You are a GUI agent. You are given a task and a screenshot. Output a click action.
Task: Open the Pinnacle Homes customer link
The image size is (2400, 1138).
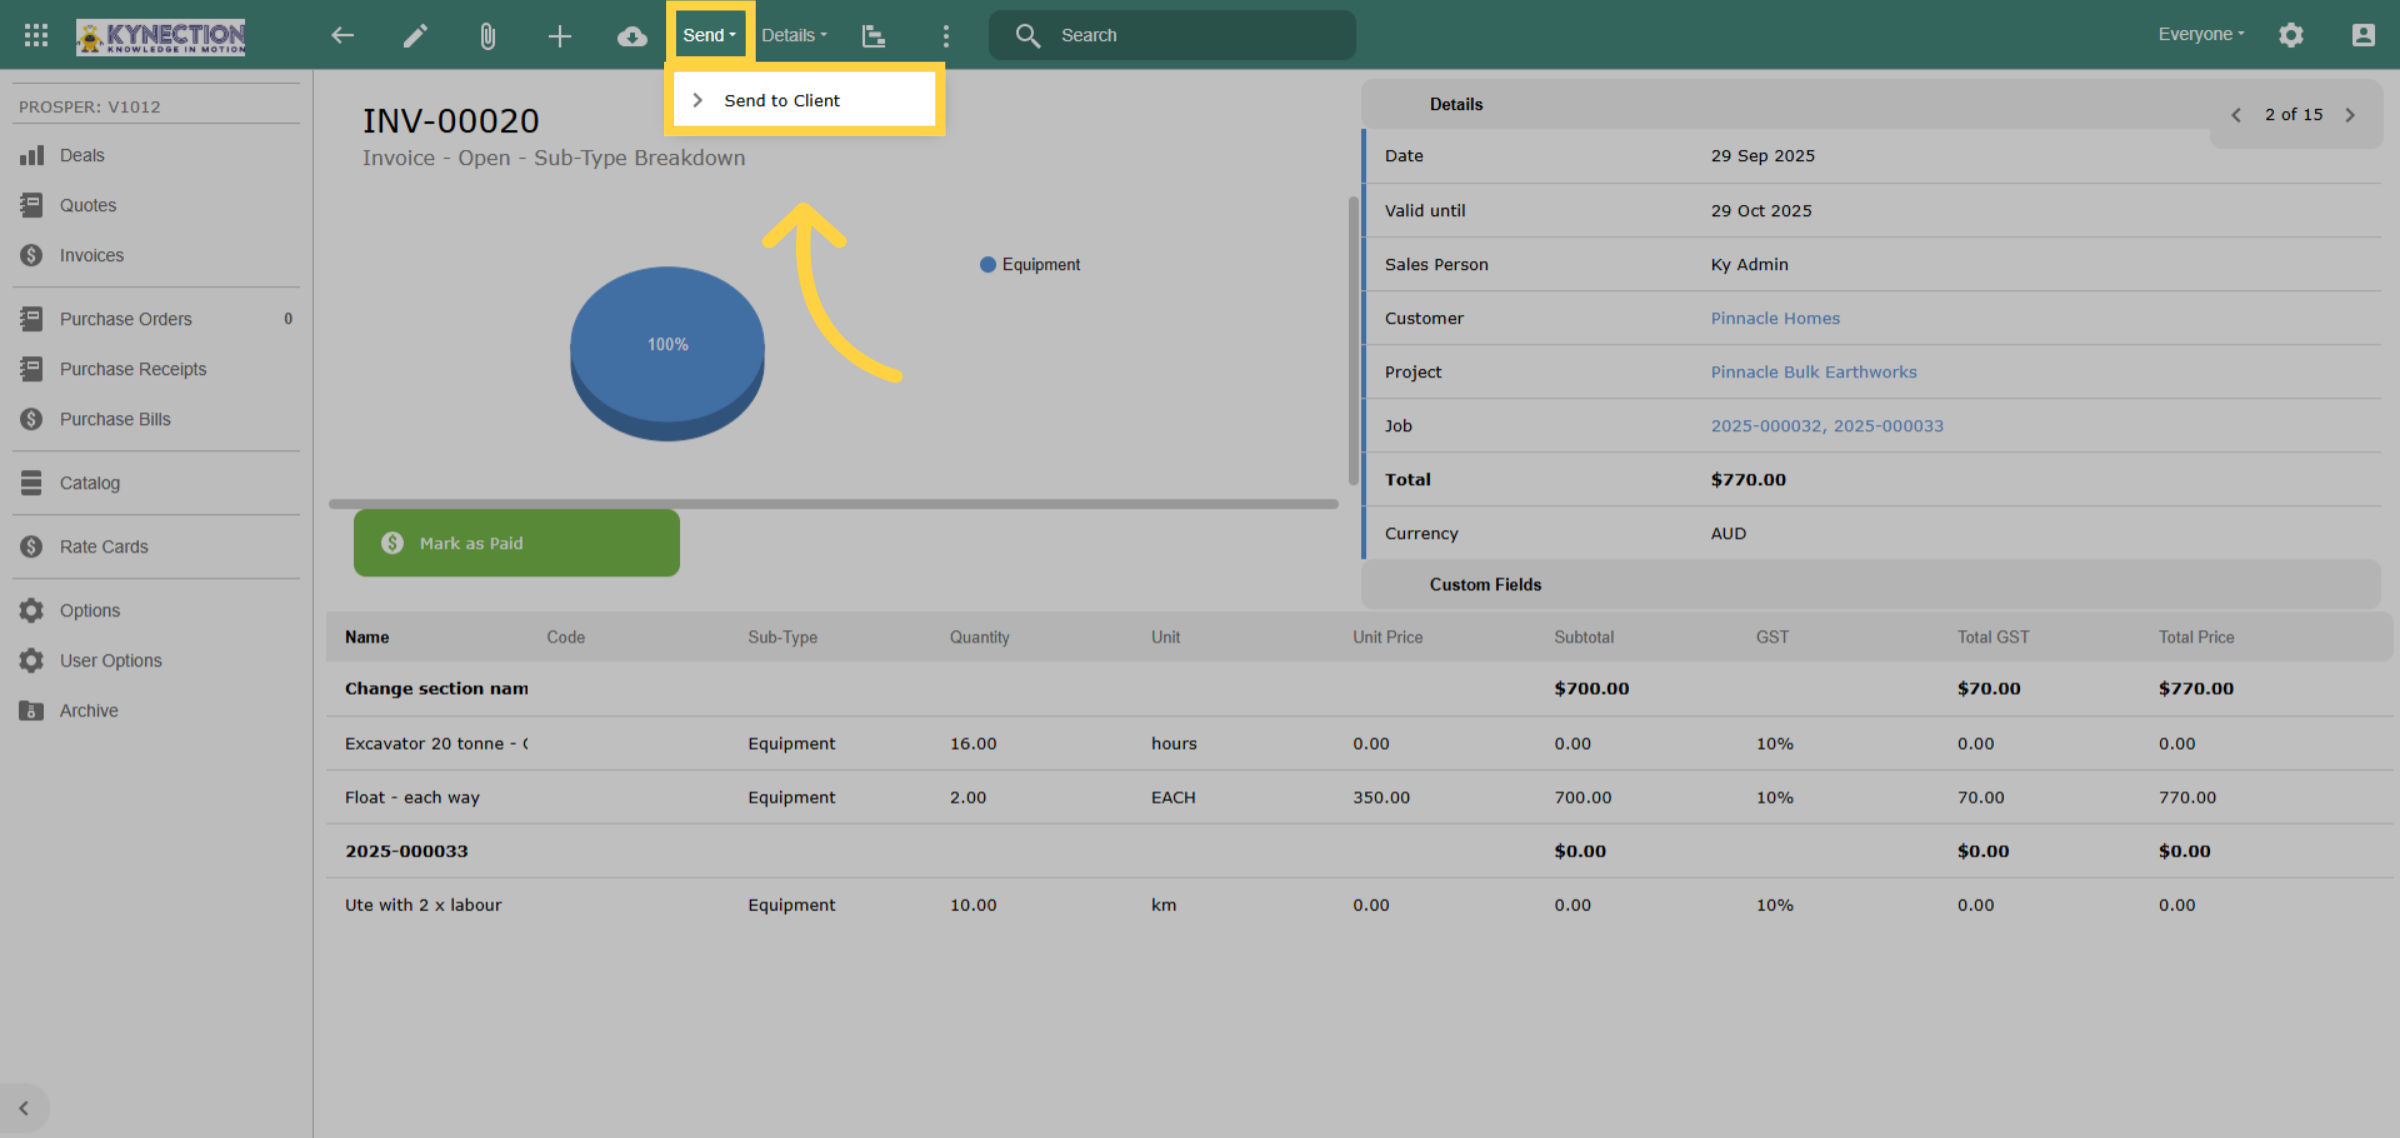pos(1774,318)
